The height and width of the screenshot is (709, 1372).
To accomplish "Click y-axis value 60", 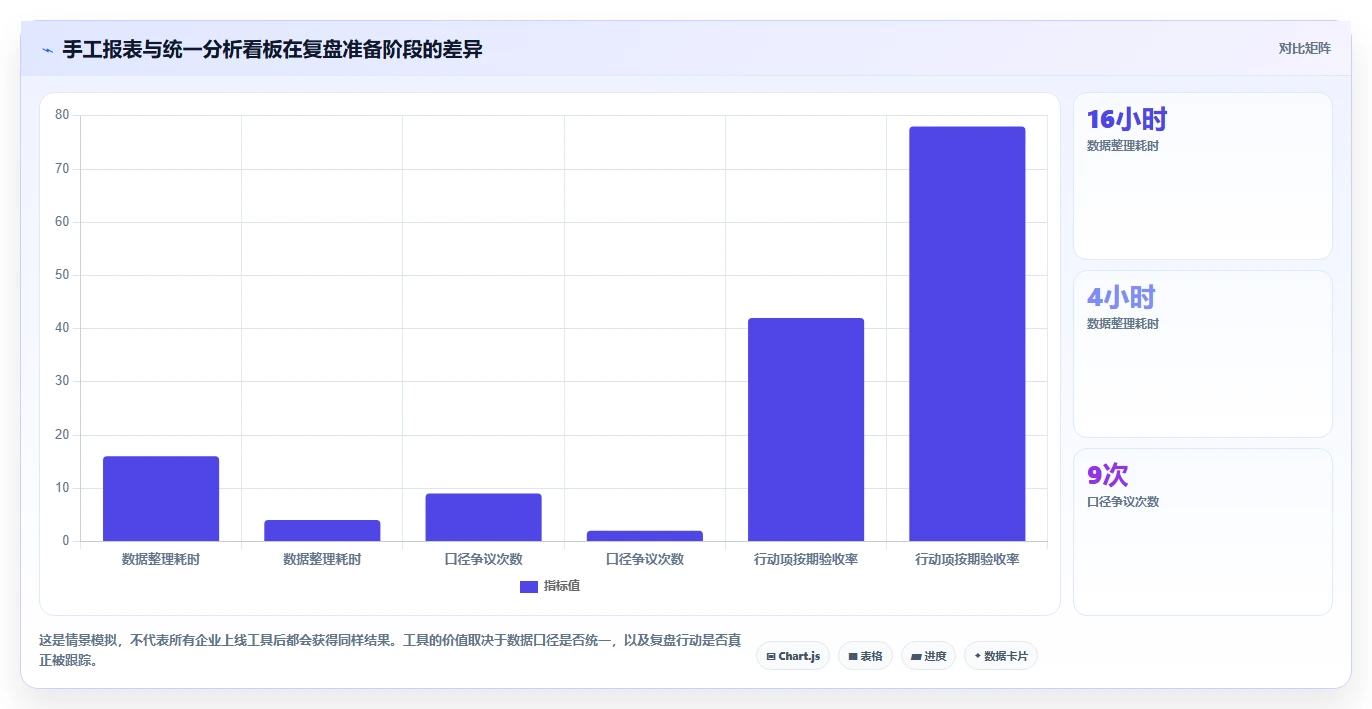I will tap(62, 222).
